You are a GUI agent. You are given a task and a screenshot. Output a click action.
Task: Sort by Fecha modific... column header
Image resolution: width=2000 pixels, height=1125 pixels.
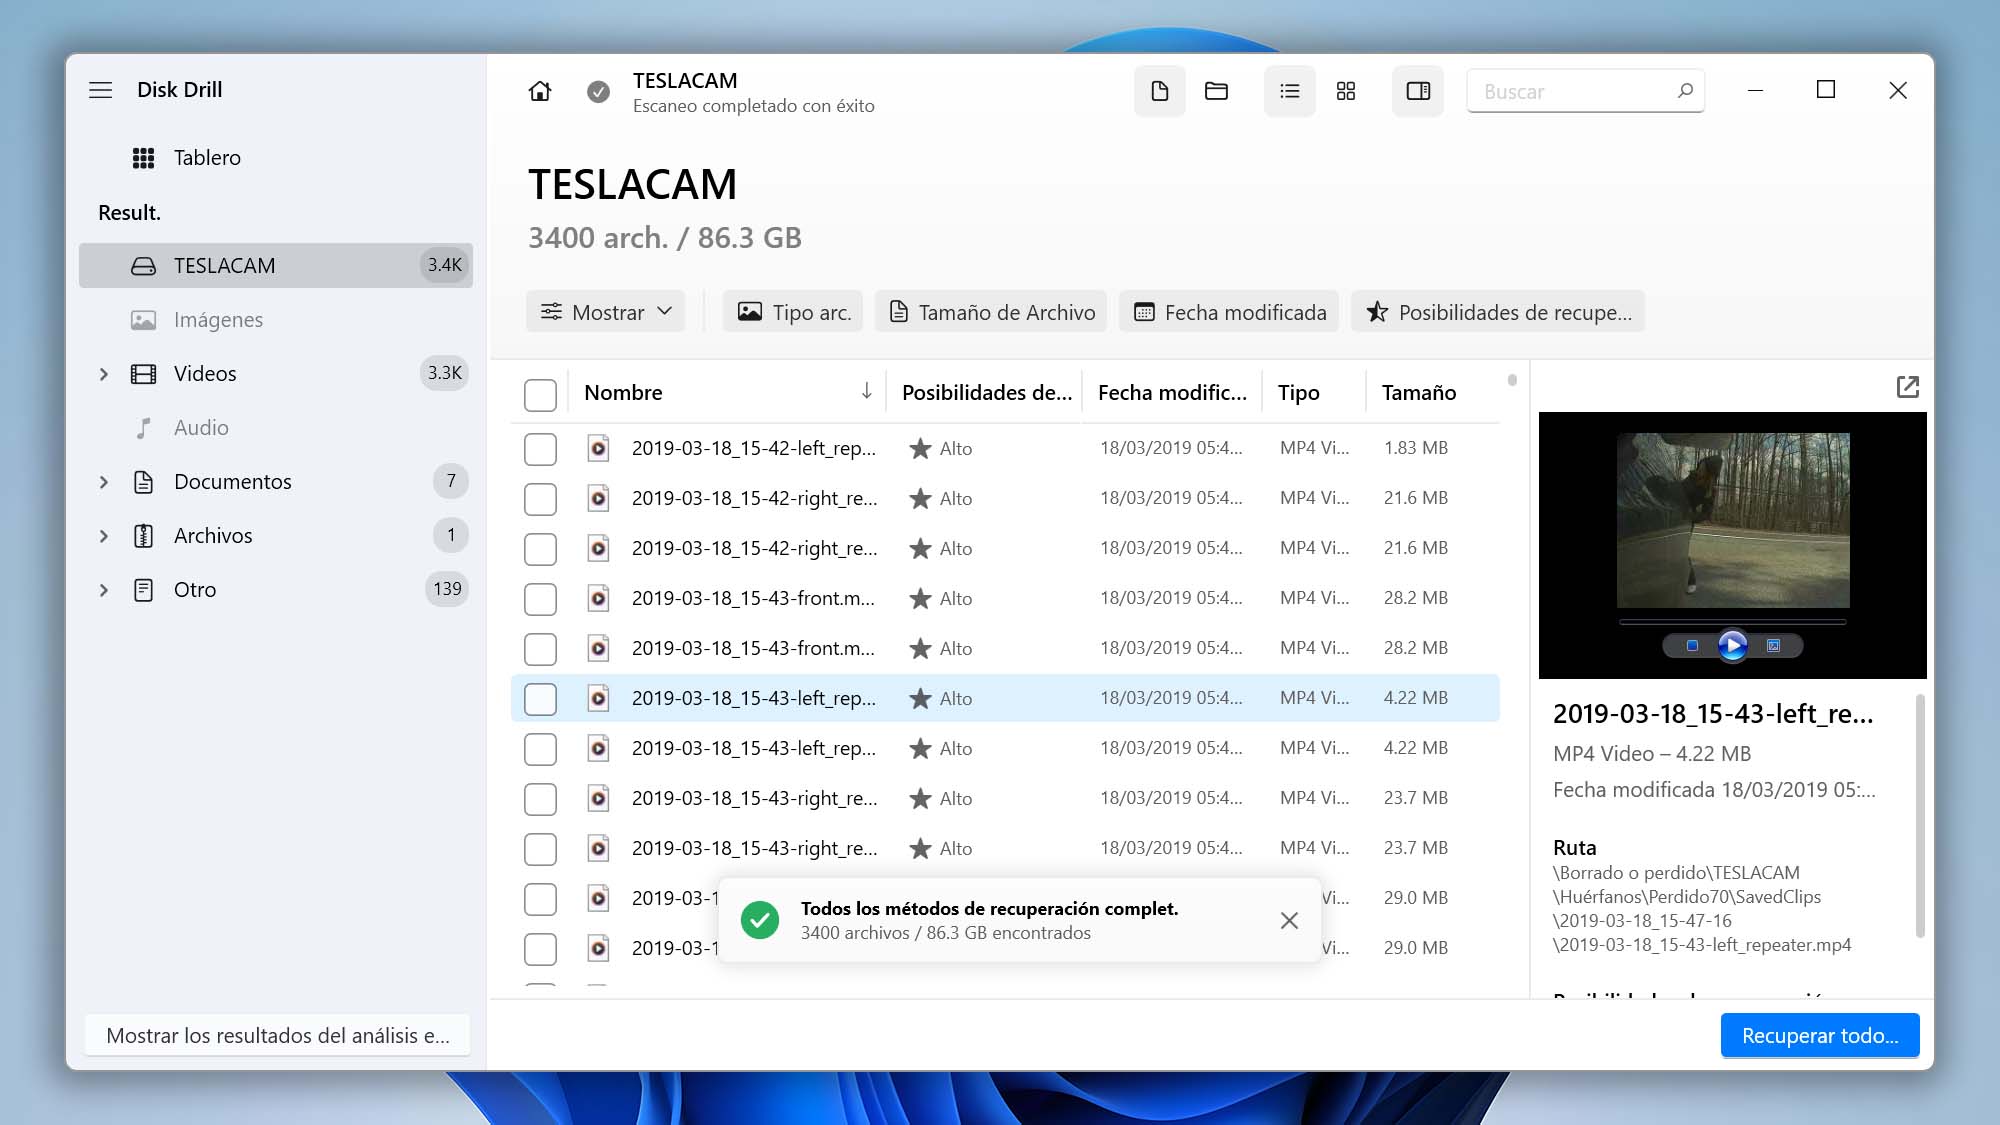1172,392
